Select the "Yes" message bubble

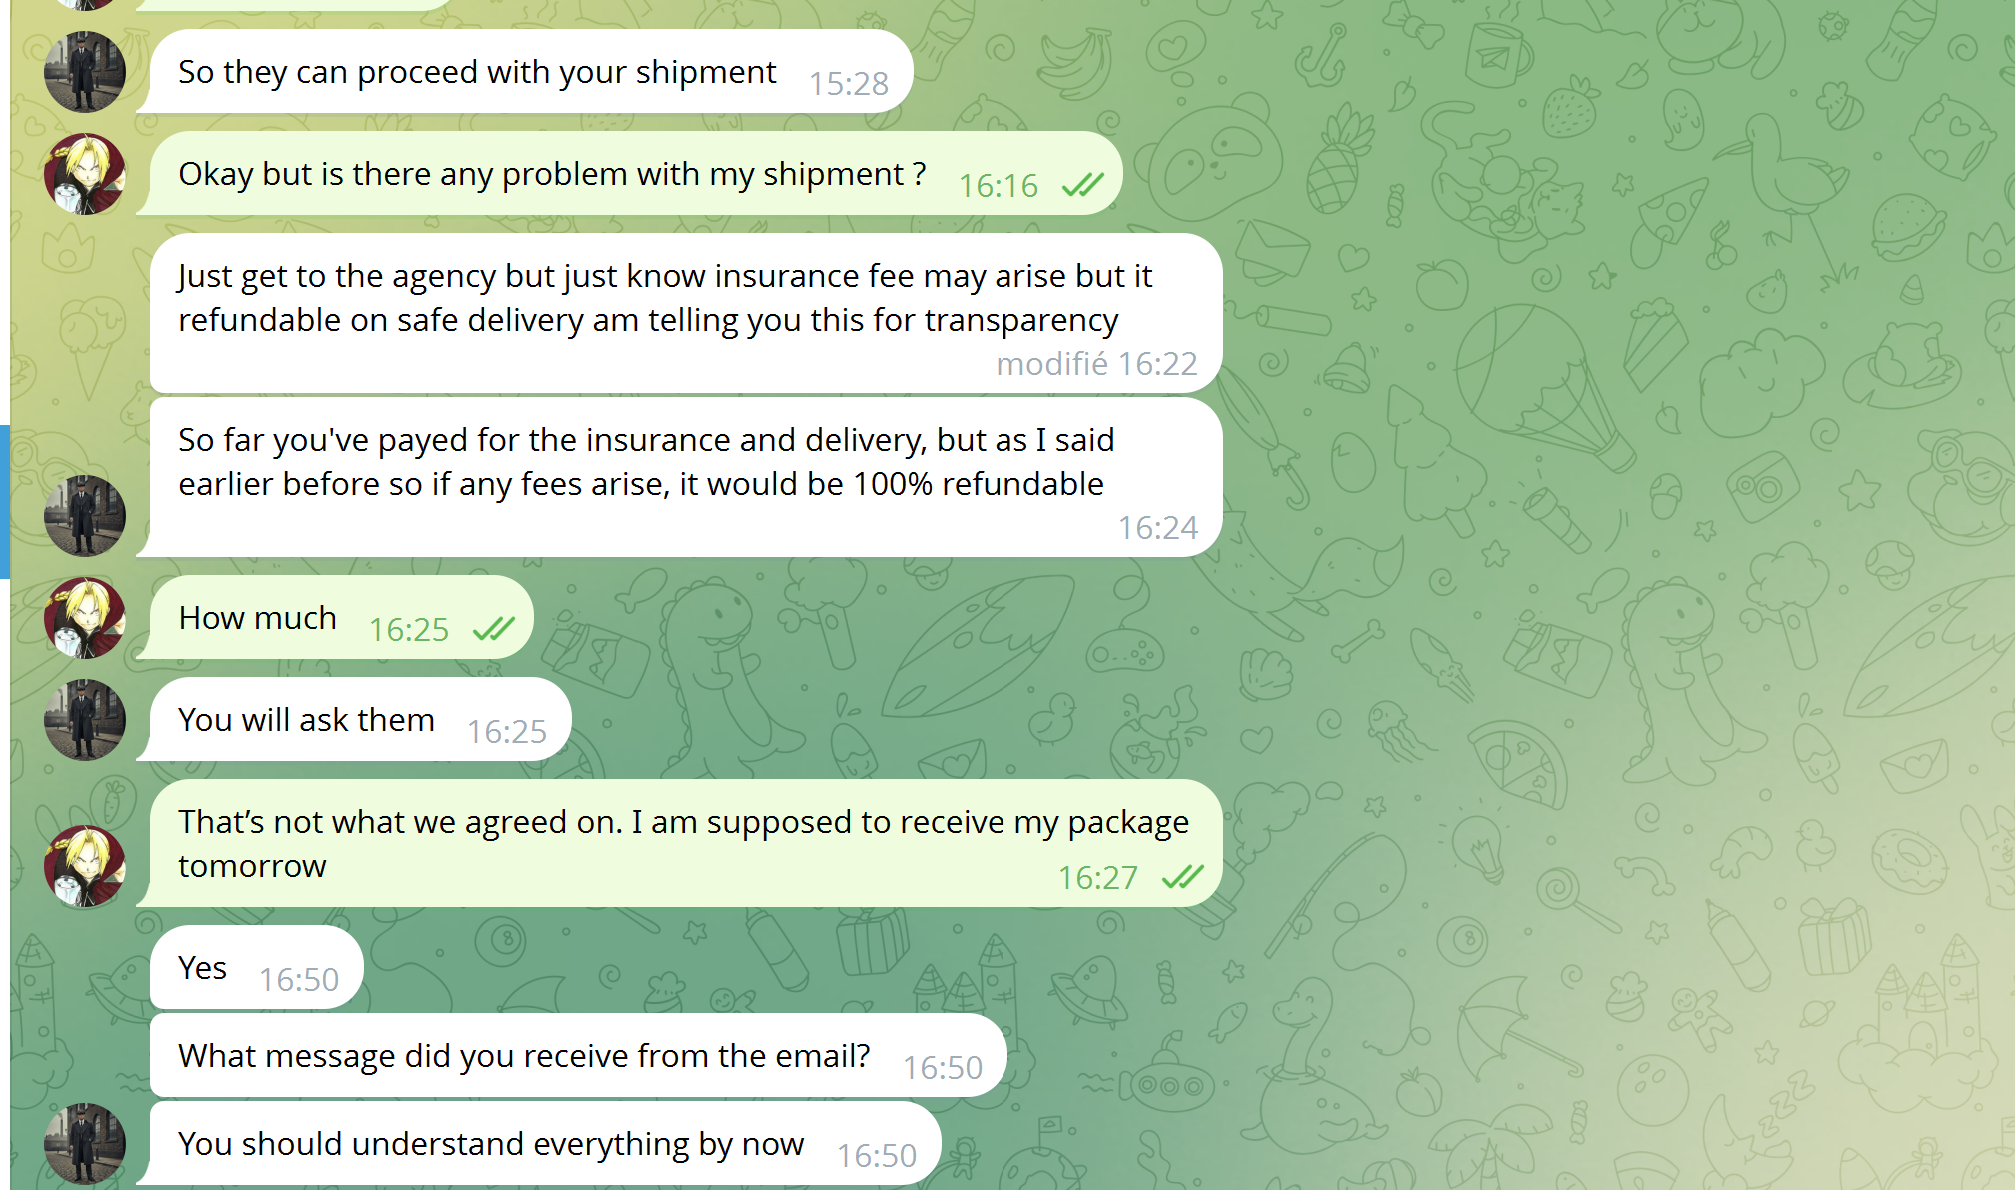pyautogui.click(x=203, y=968)
